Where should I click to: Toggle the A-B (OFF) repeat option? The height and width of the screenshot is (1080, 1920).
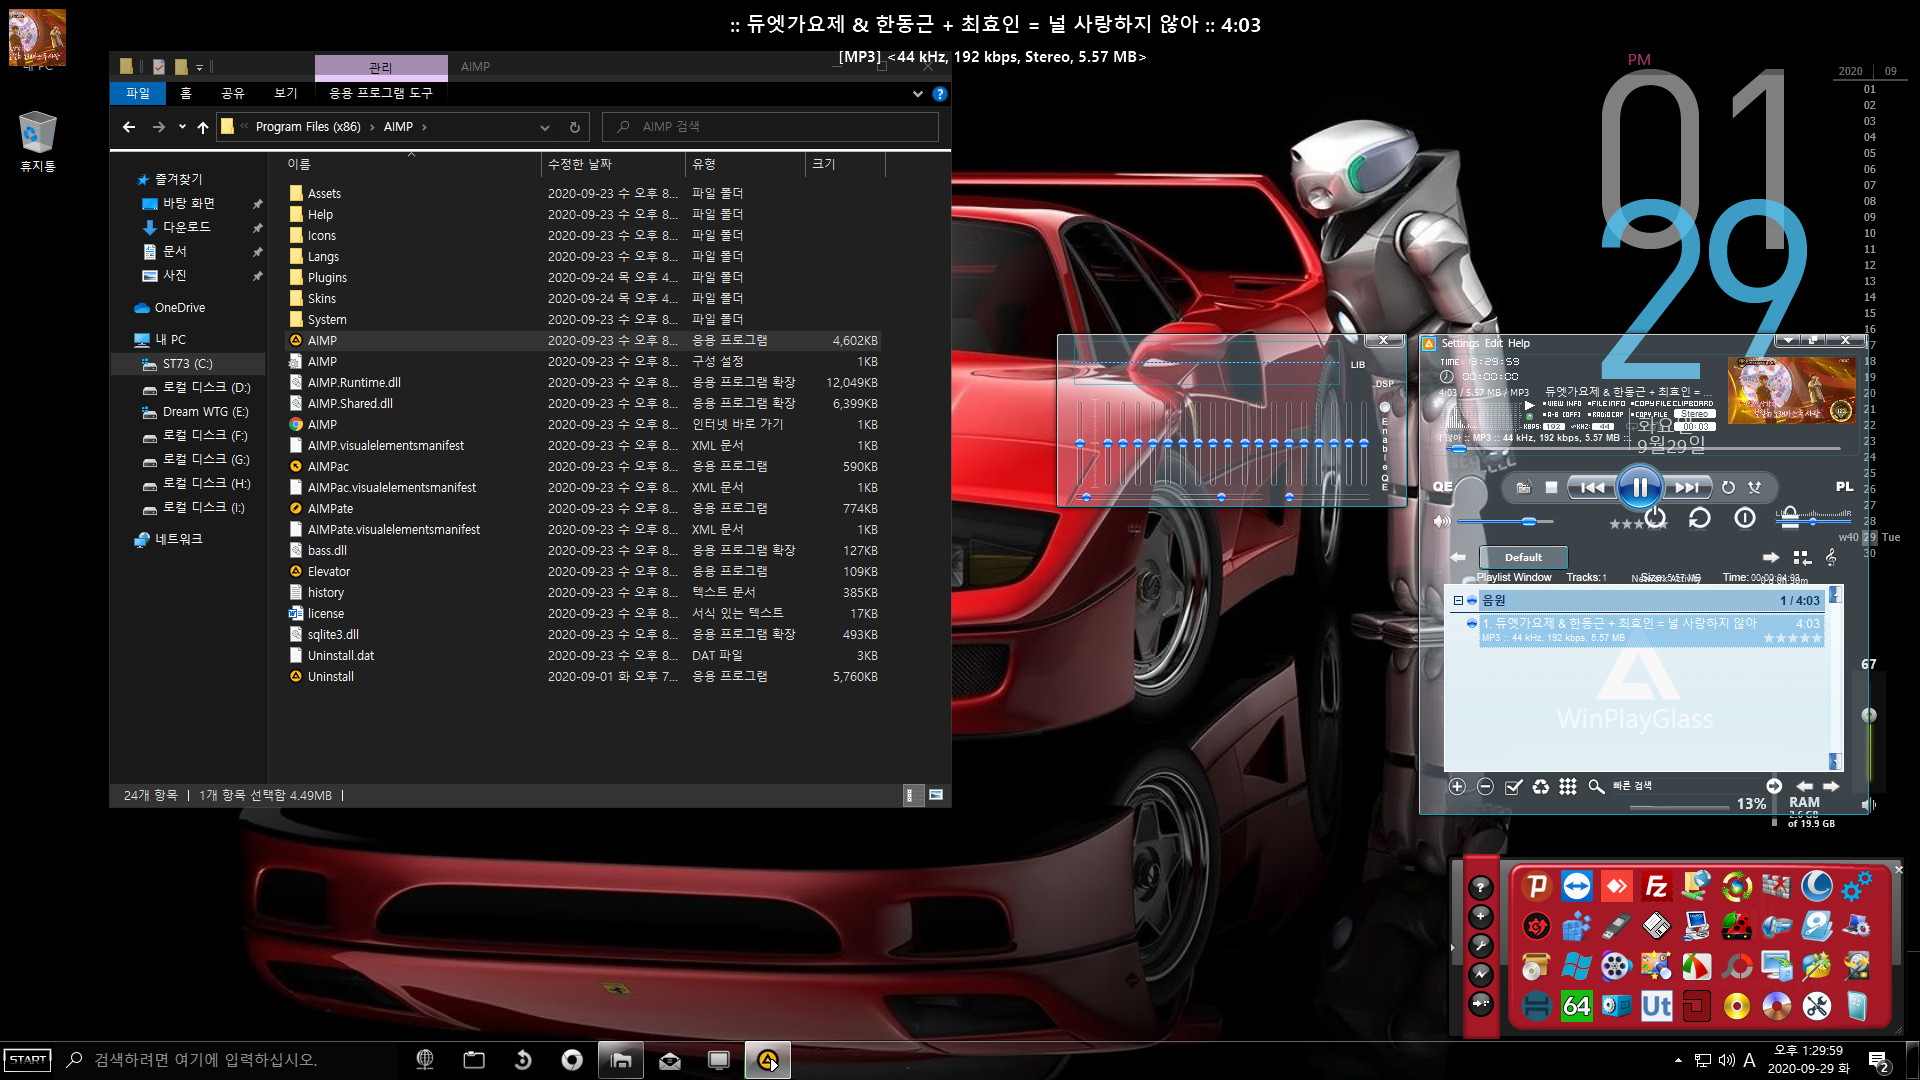click(1562, 414)
